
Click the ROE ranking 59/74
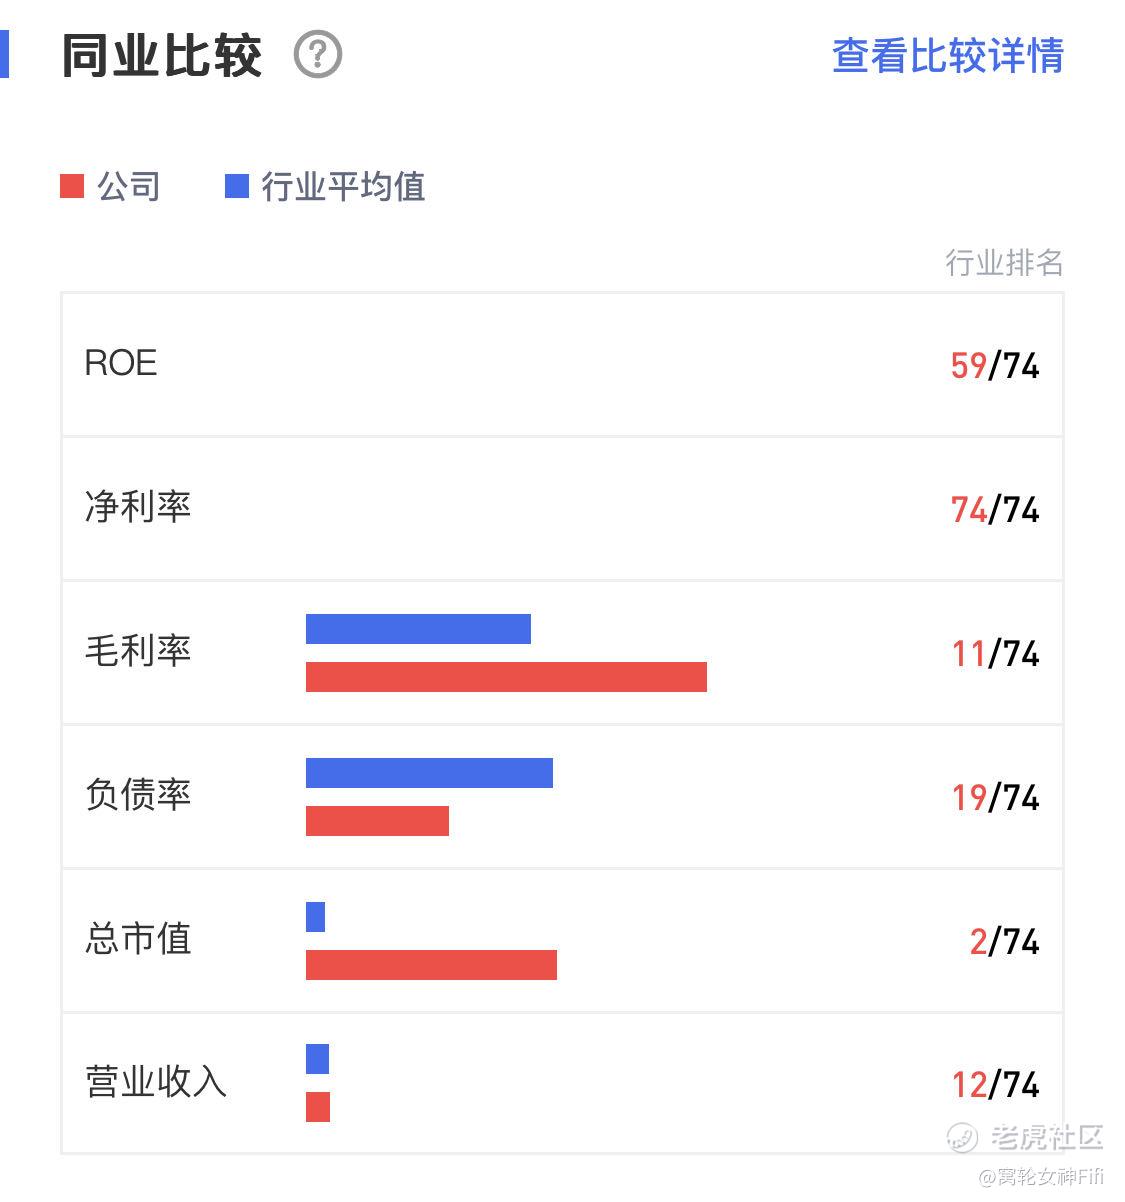coord(995,366)
